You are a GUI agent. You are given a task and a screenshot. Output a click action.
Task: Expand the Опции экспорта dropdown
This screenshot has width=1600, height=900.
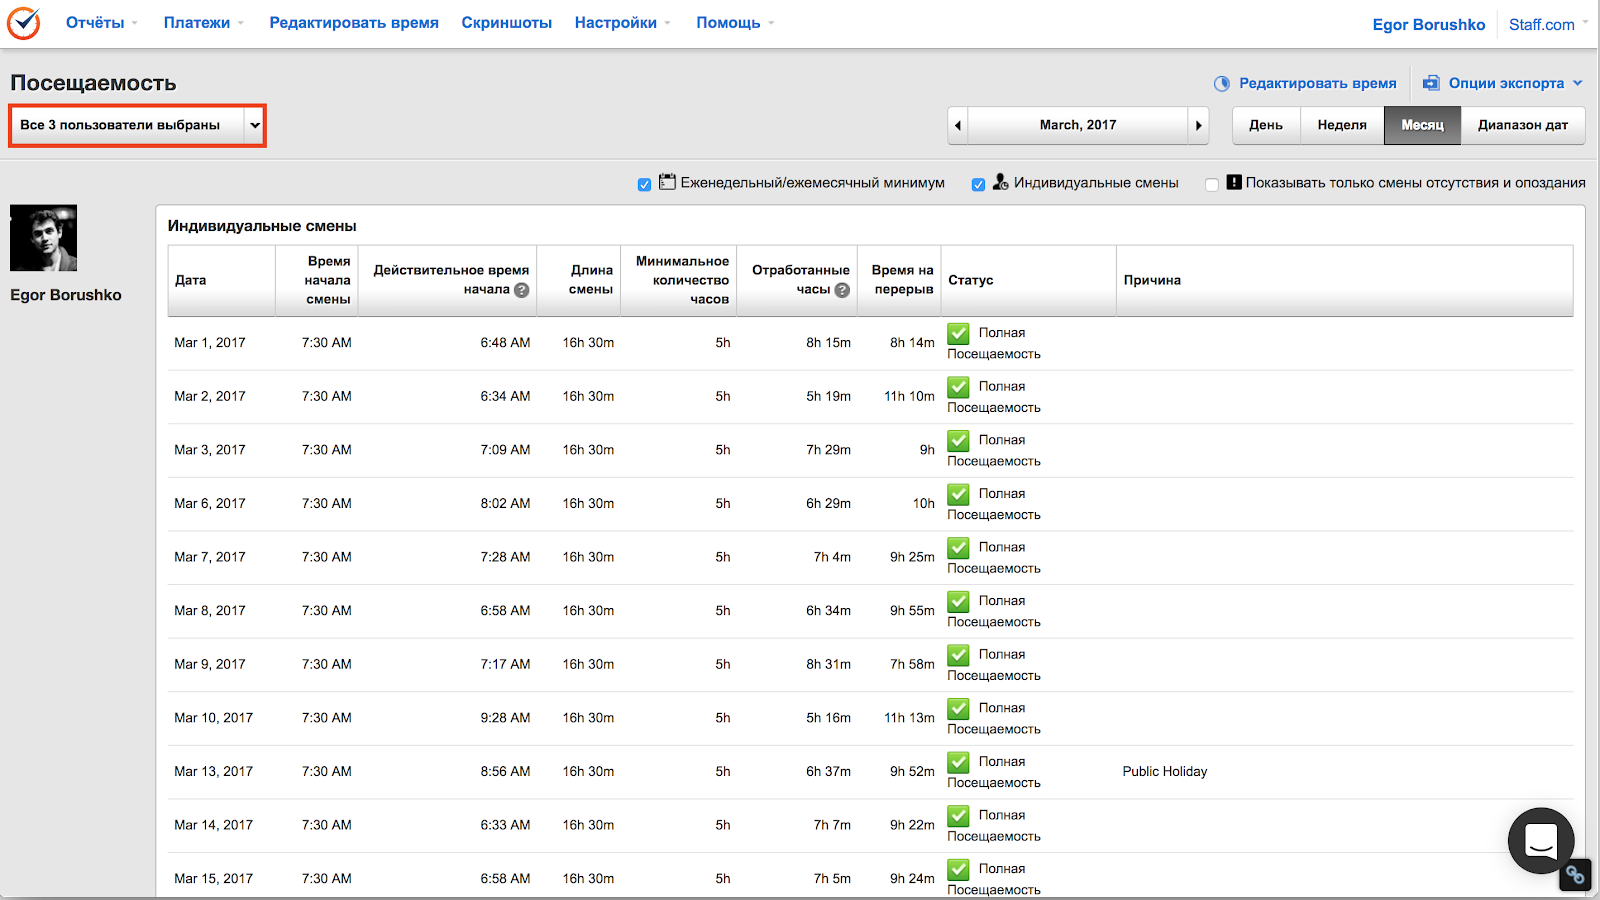tap(1577, 83)
